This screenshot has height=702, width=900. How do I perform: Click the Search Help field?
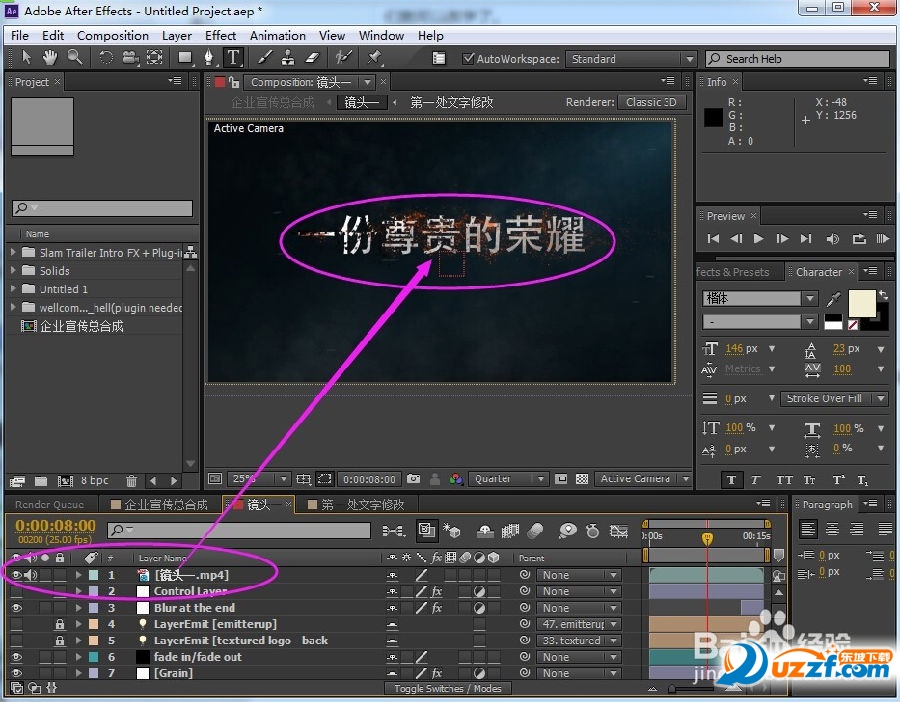coord(797,59)
